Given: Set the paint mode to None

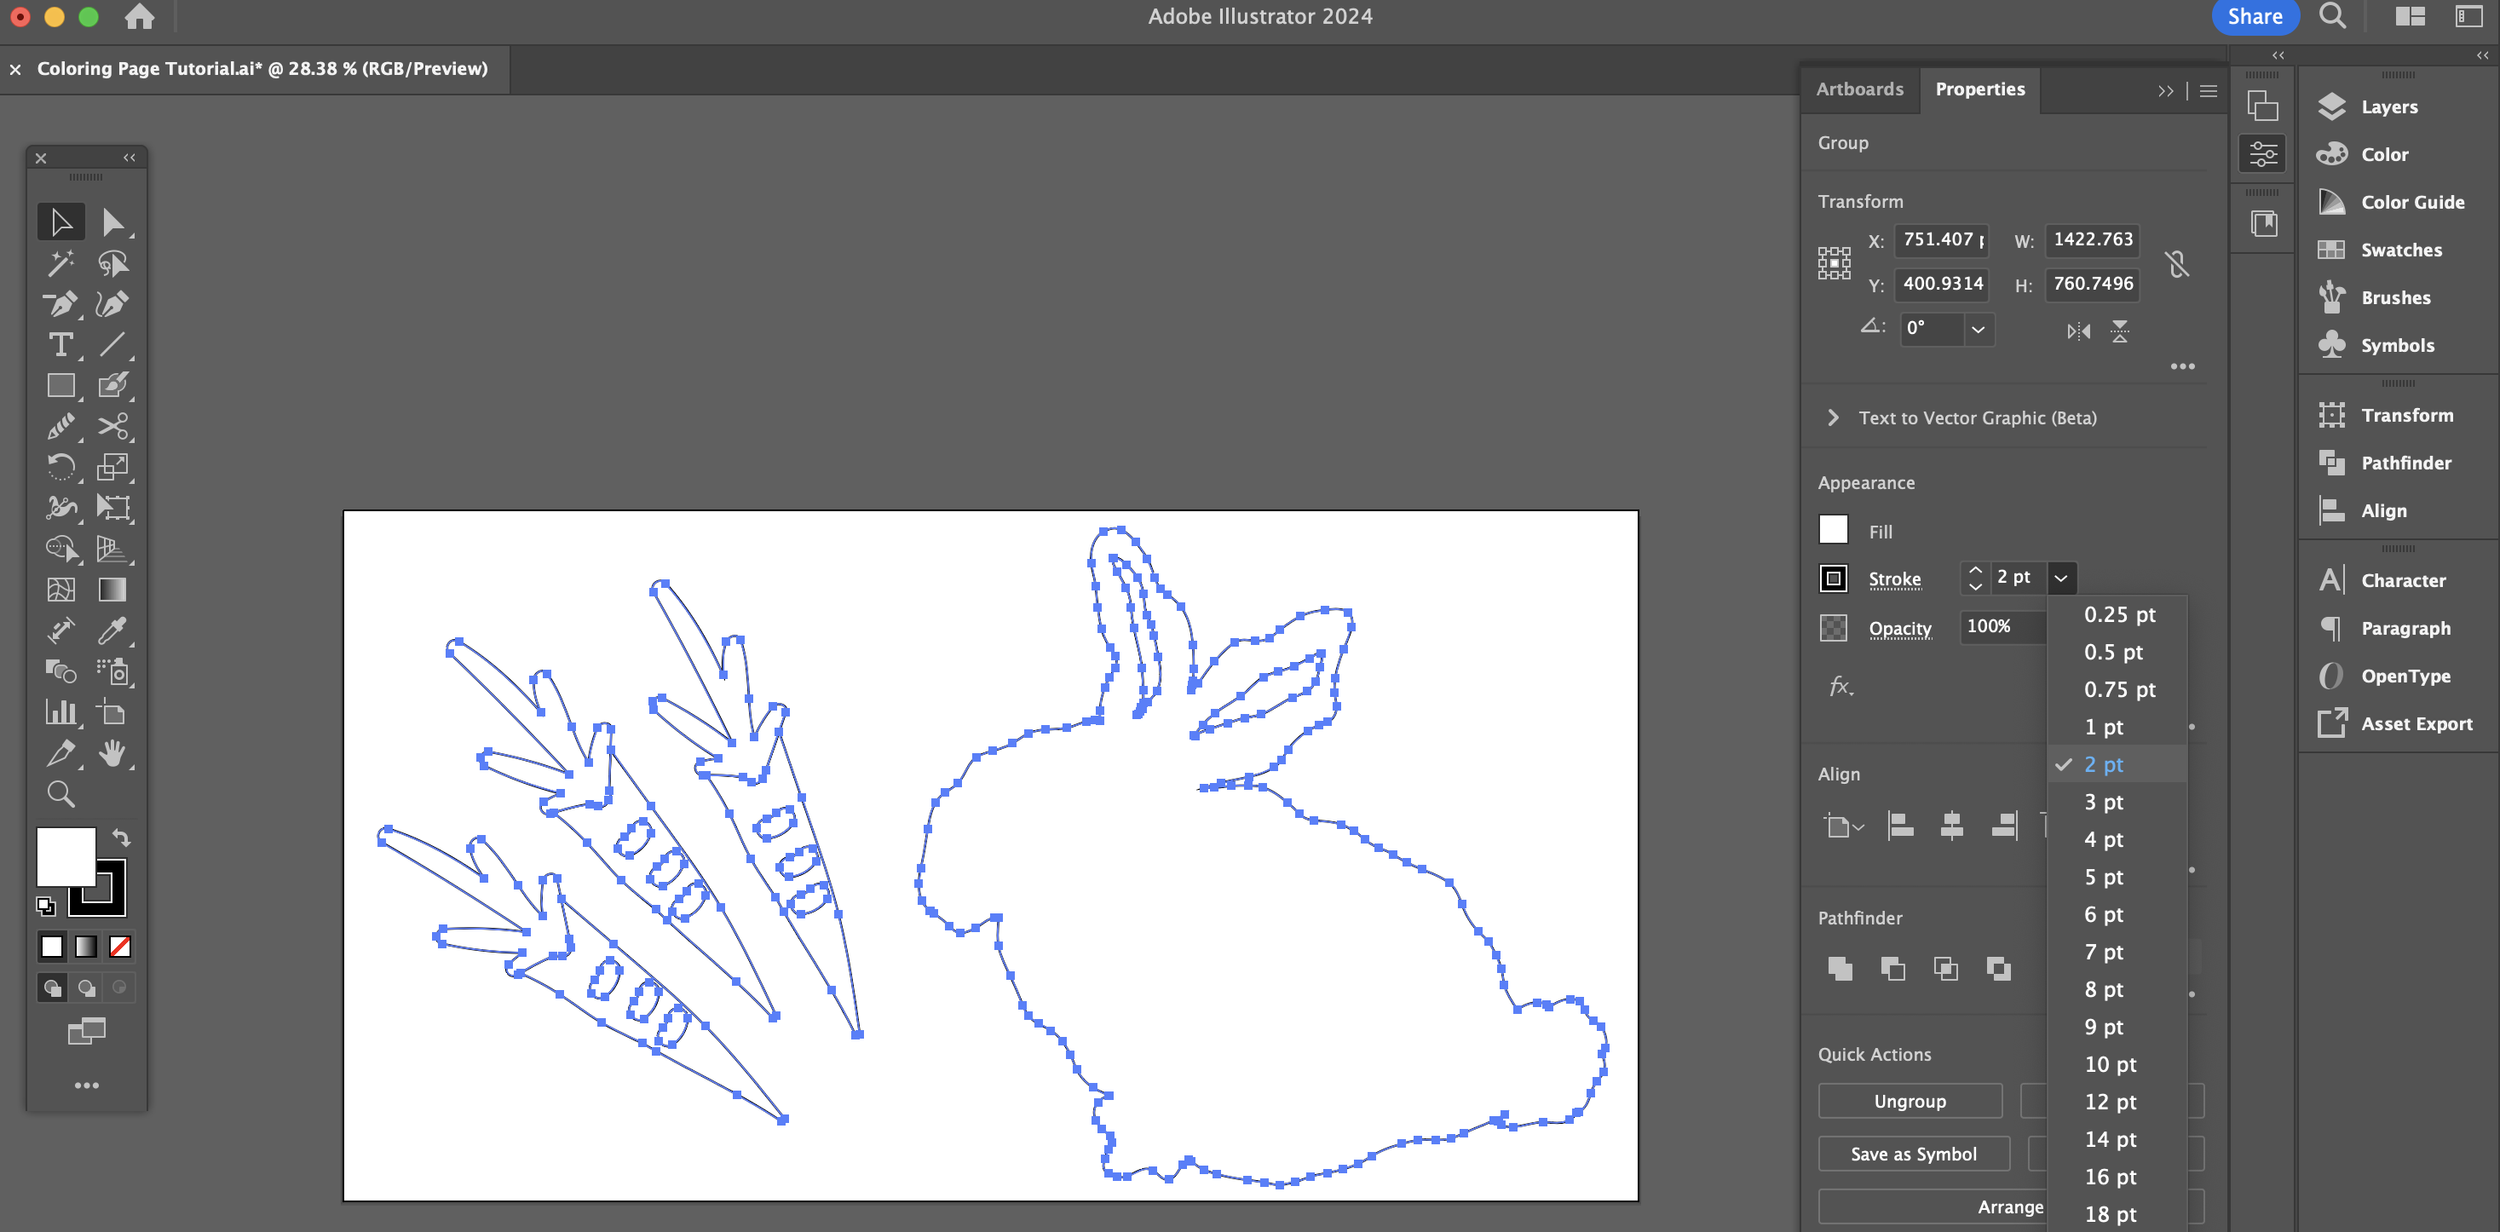Looking at the screenshot, I should pos(120,946).
